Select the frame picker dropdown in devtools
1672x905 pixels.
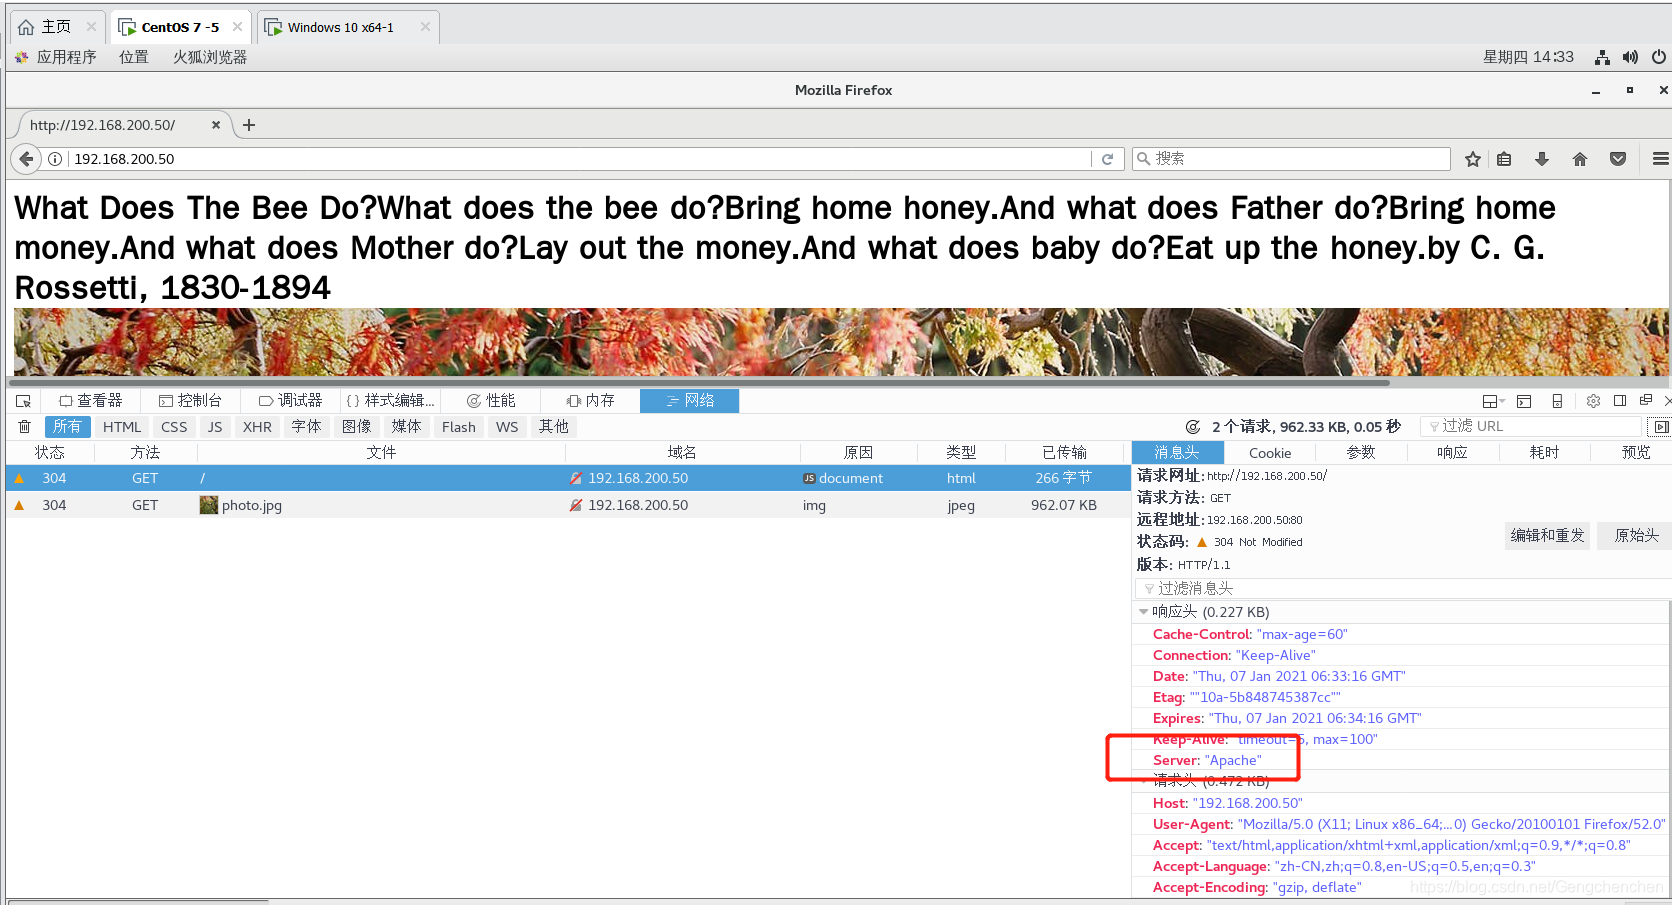pos(1494,401)
